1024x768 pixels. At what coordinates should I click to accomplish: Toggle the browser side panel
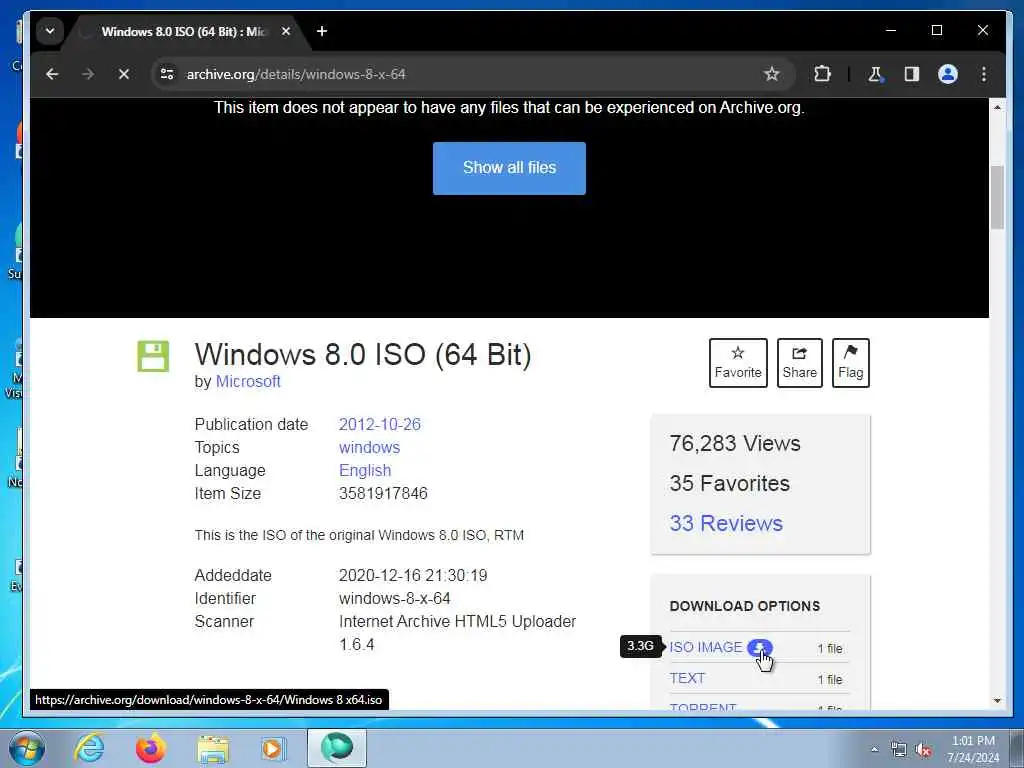point(912,74)
